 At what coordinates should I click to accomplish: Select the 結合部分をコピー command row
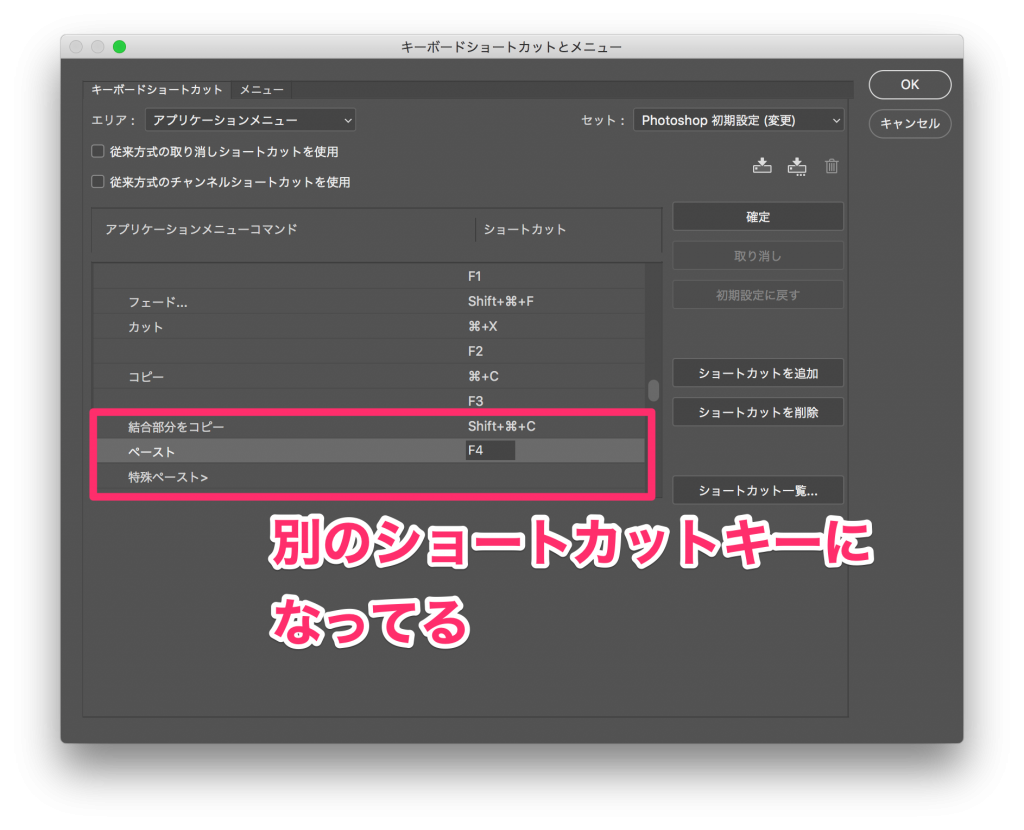point(176,427)
